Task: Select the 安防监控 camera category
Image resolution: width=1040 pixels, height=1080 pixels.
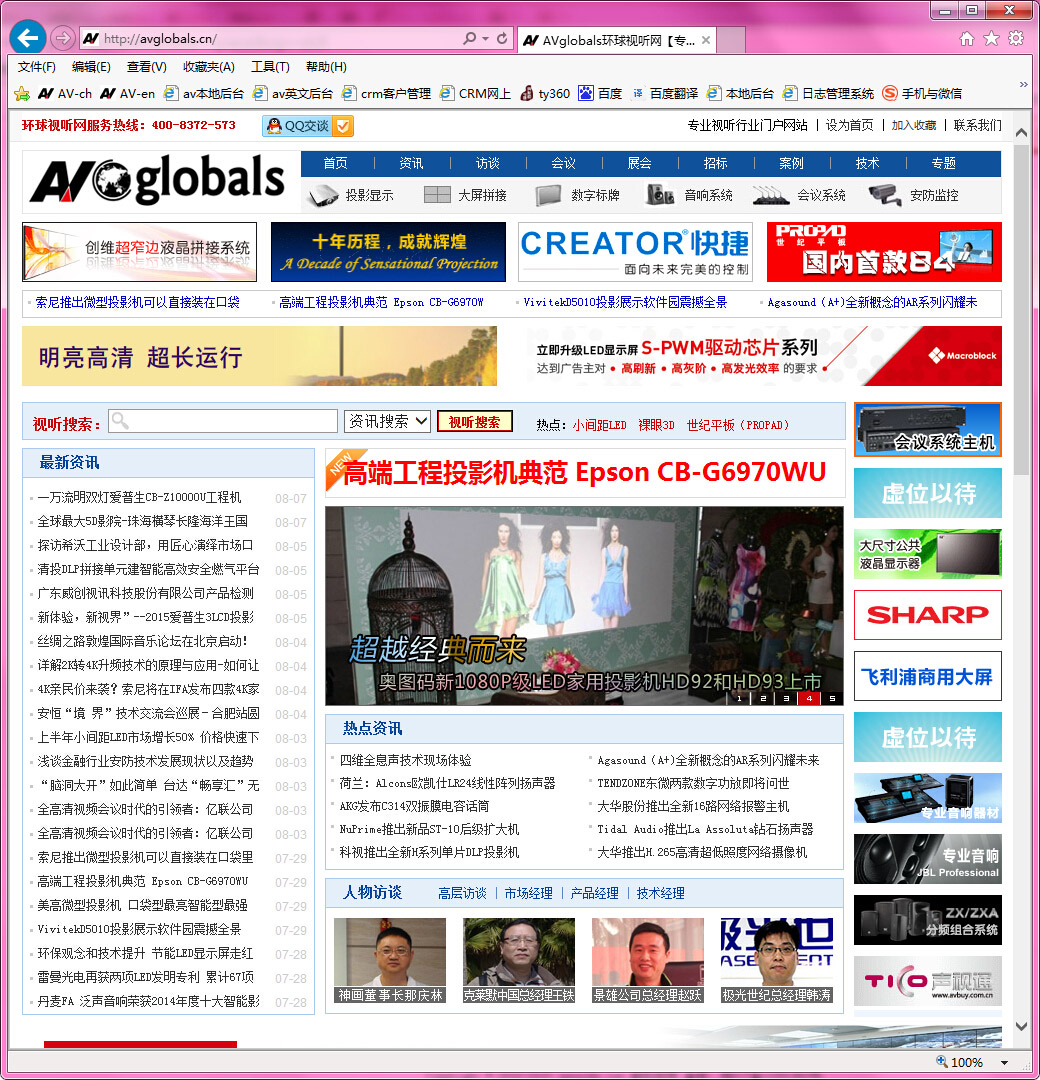Action: pos(913,196)
